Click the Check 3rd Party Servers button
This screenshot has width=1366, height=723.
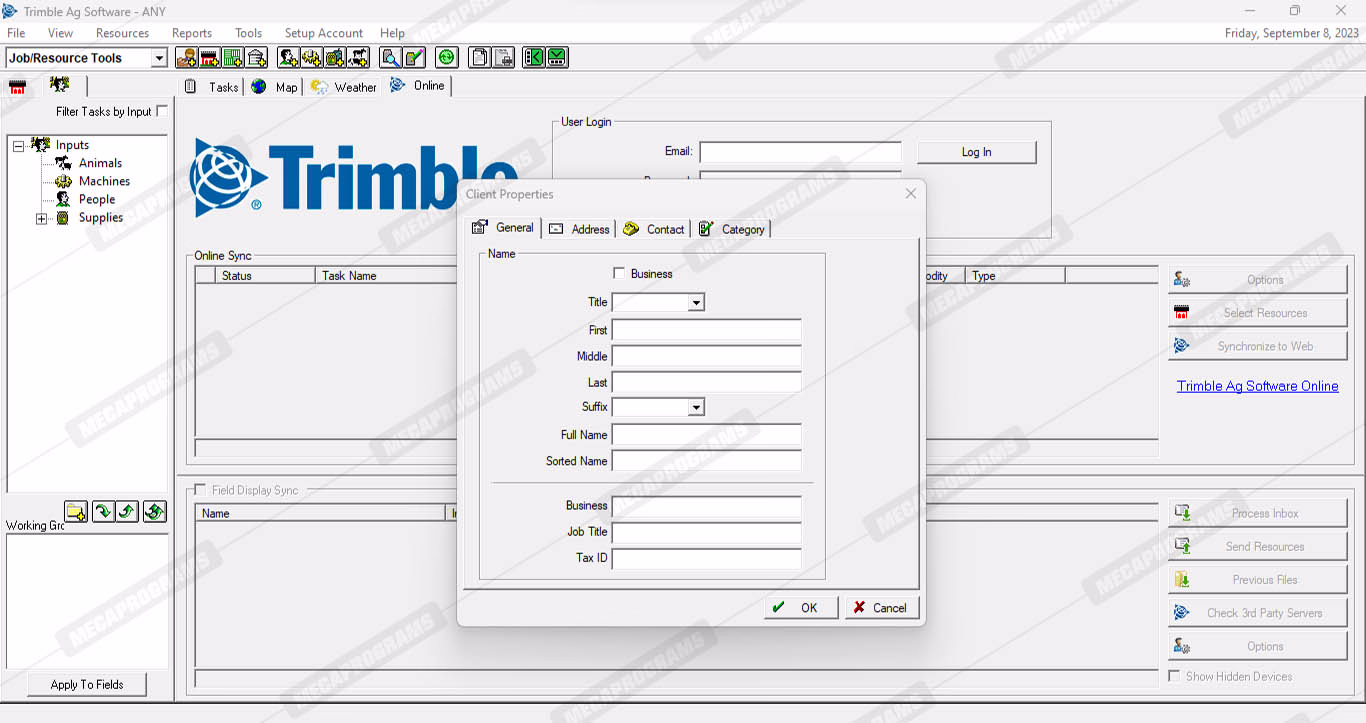[1258, 613]
